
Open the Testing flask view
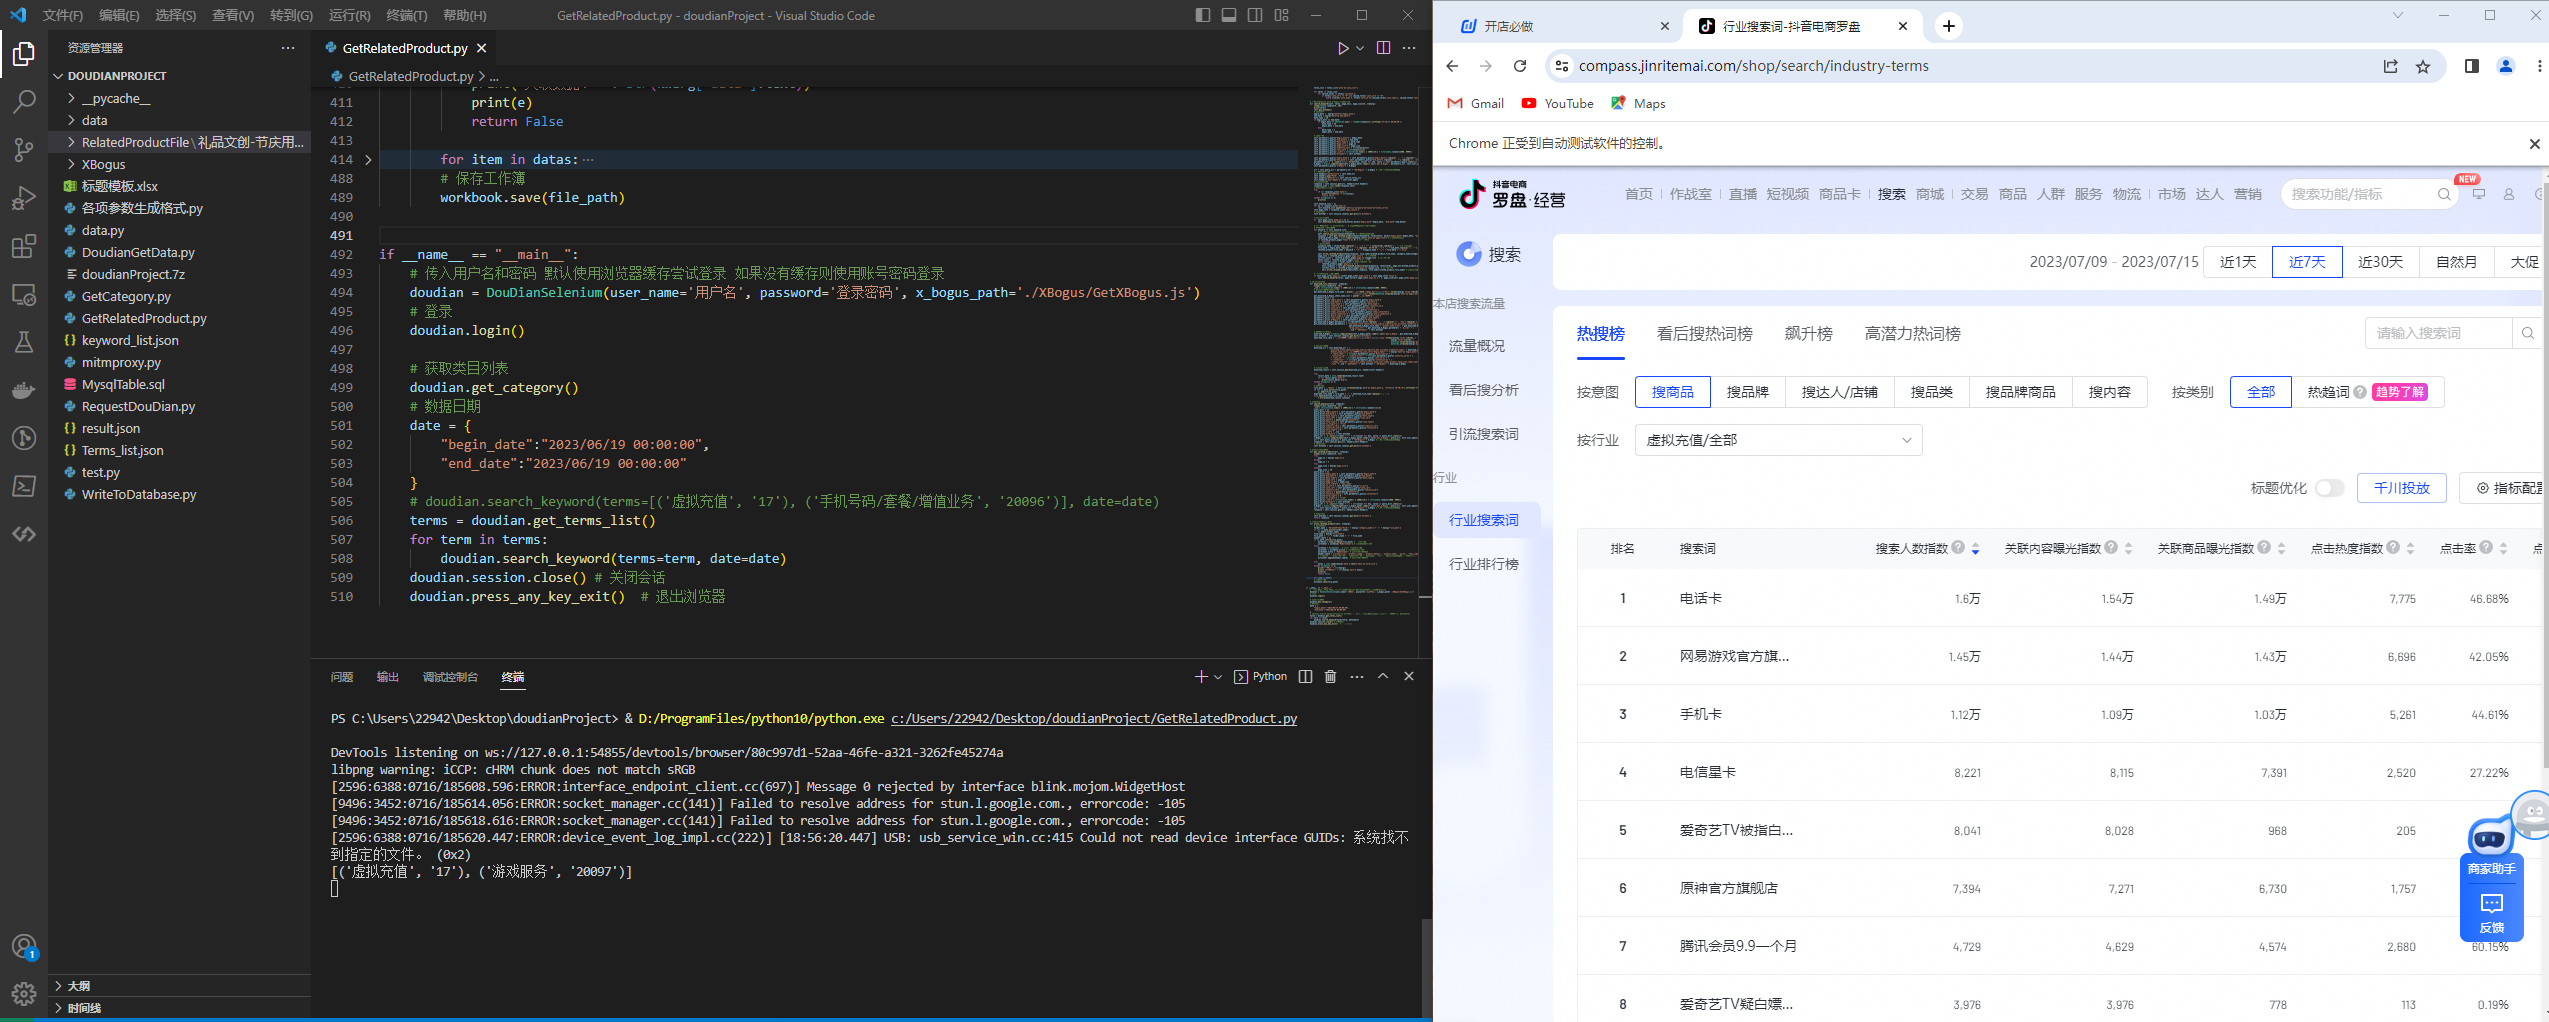[x=24, y=342]
